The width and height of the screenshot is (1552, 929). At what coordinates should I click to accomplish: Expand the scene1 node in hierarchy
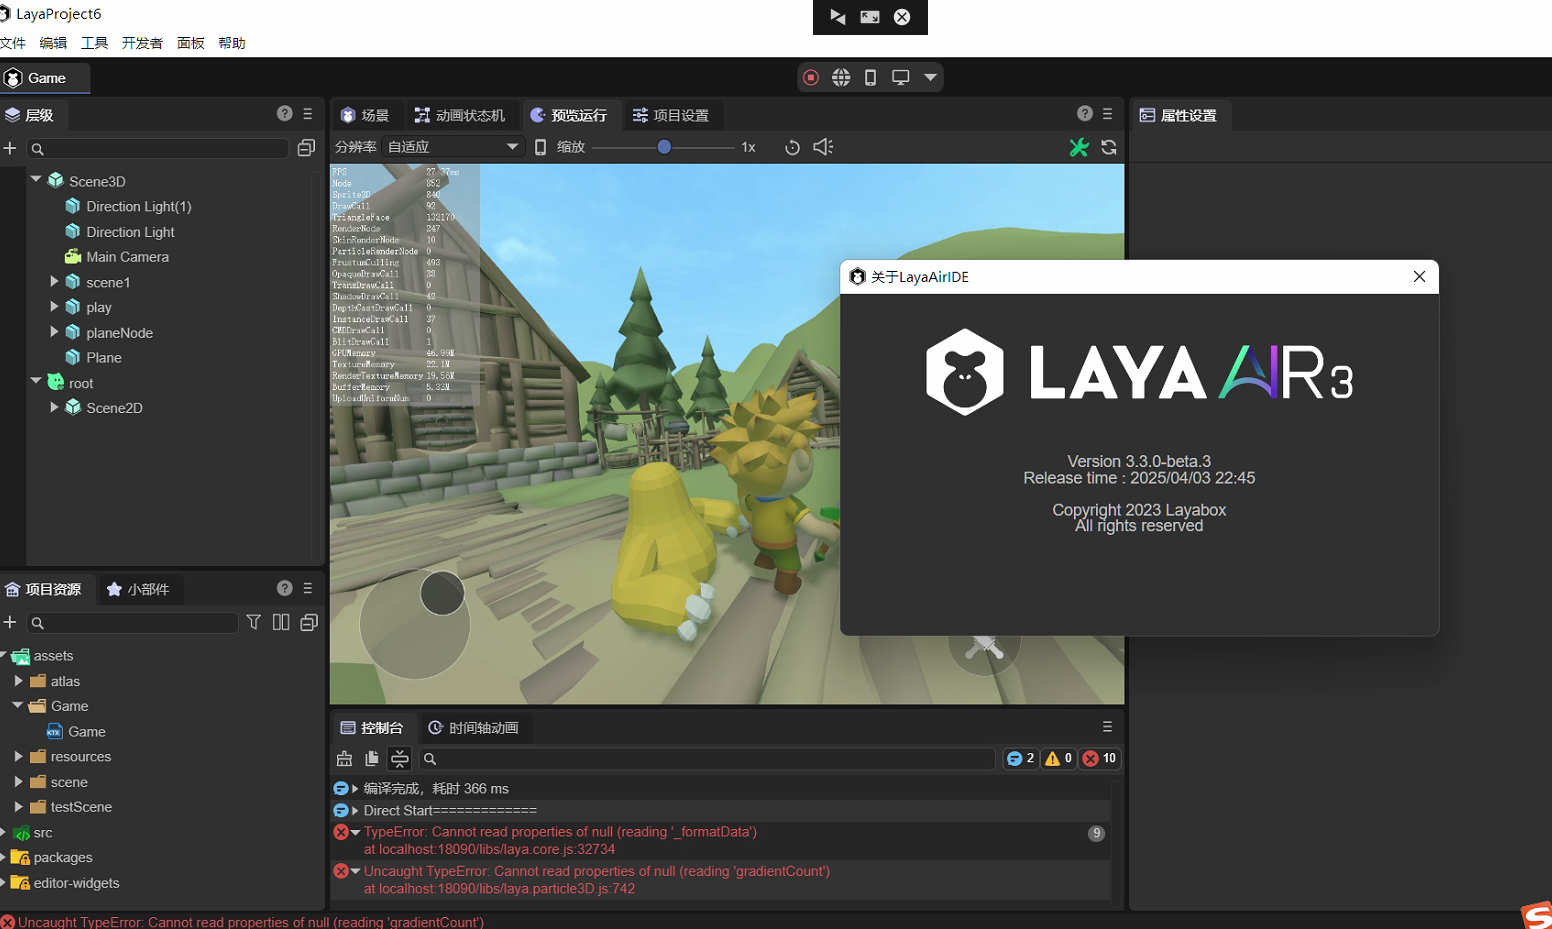point(54,282)
